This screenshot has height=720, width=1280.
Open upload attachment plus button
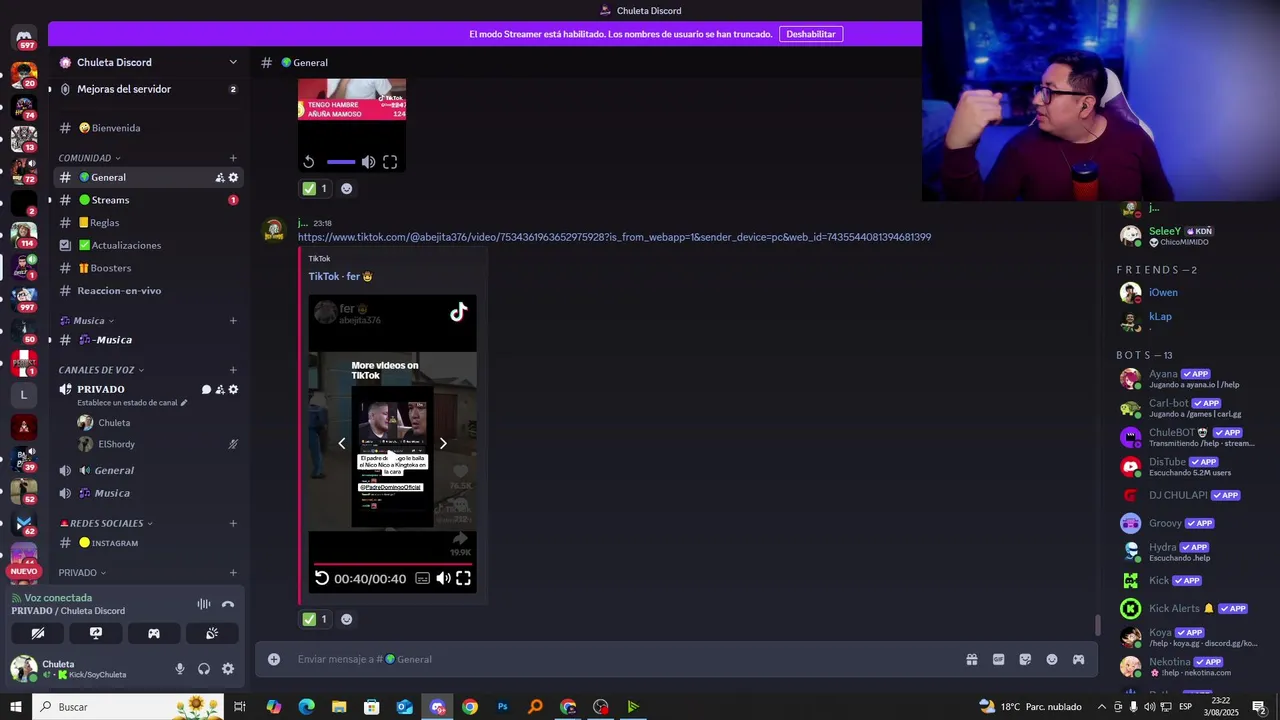click(274, 659)
